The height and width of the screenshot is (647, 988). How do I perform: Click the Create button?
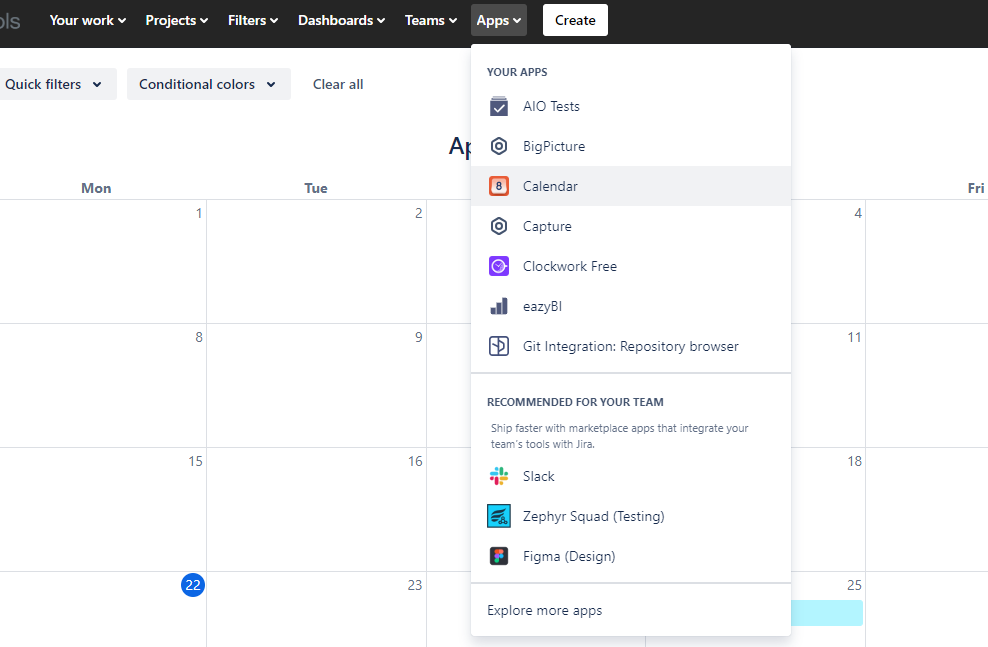pos(575,20)
